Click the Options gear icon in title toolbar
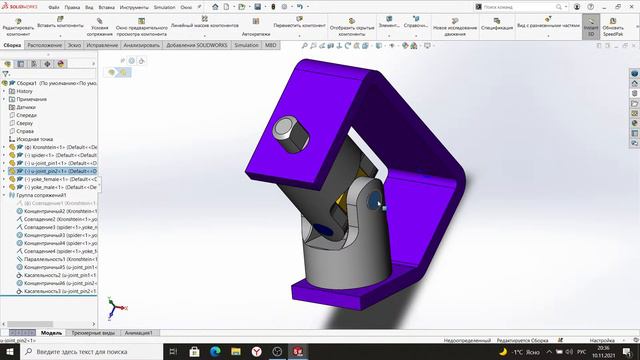640x360 pixels. point(284,7)
